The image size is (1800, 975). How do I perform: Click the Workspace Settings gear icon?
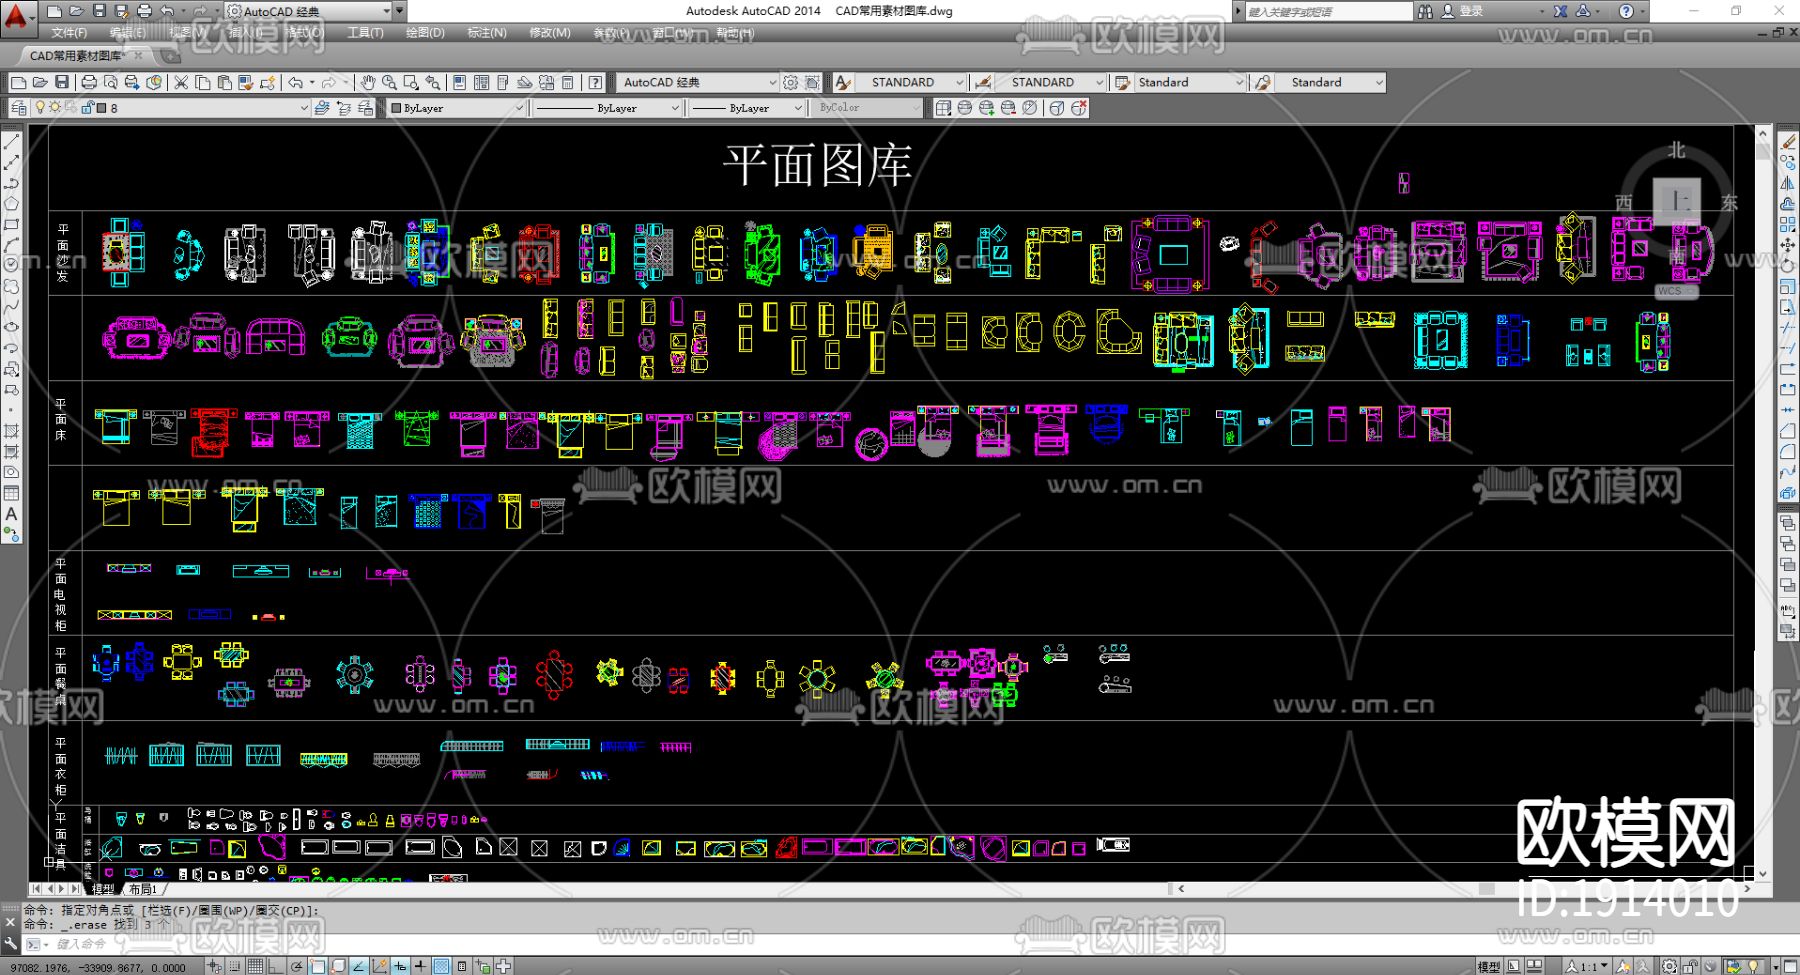791,82
